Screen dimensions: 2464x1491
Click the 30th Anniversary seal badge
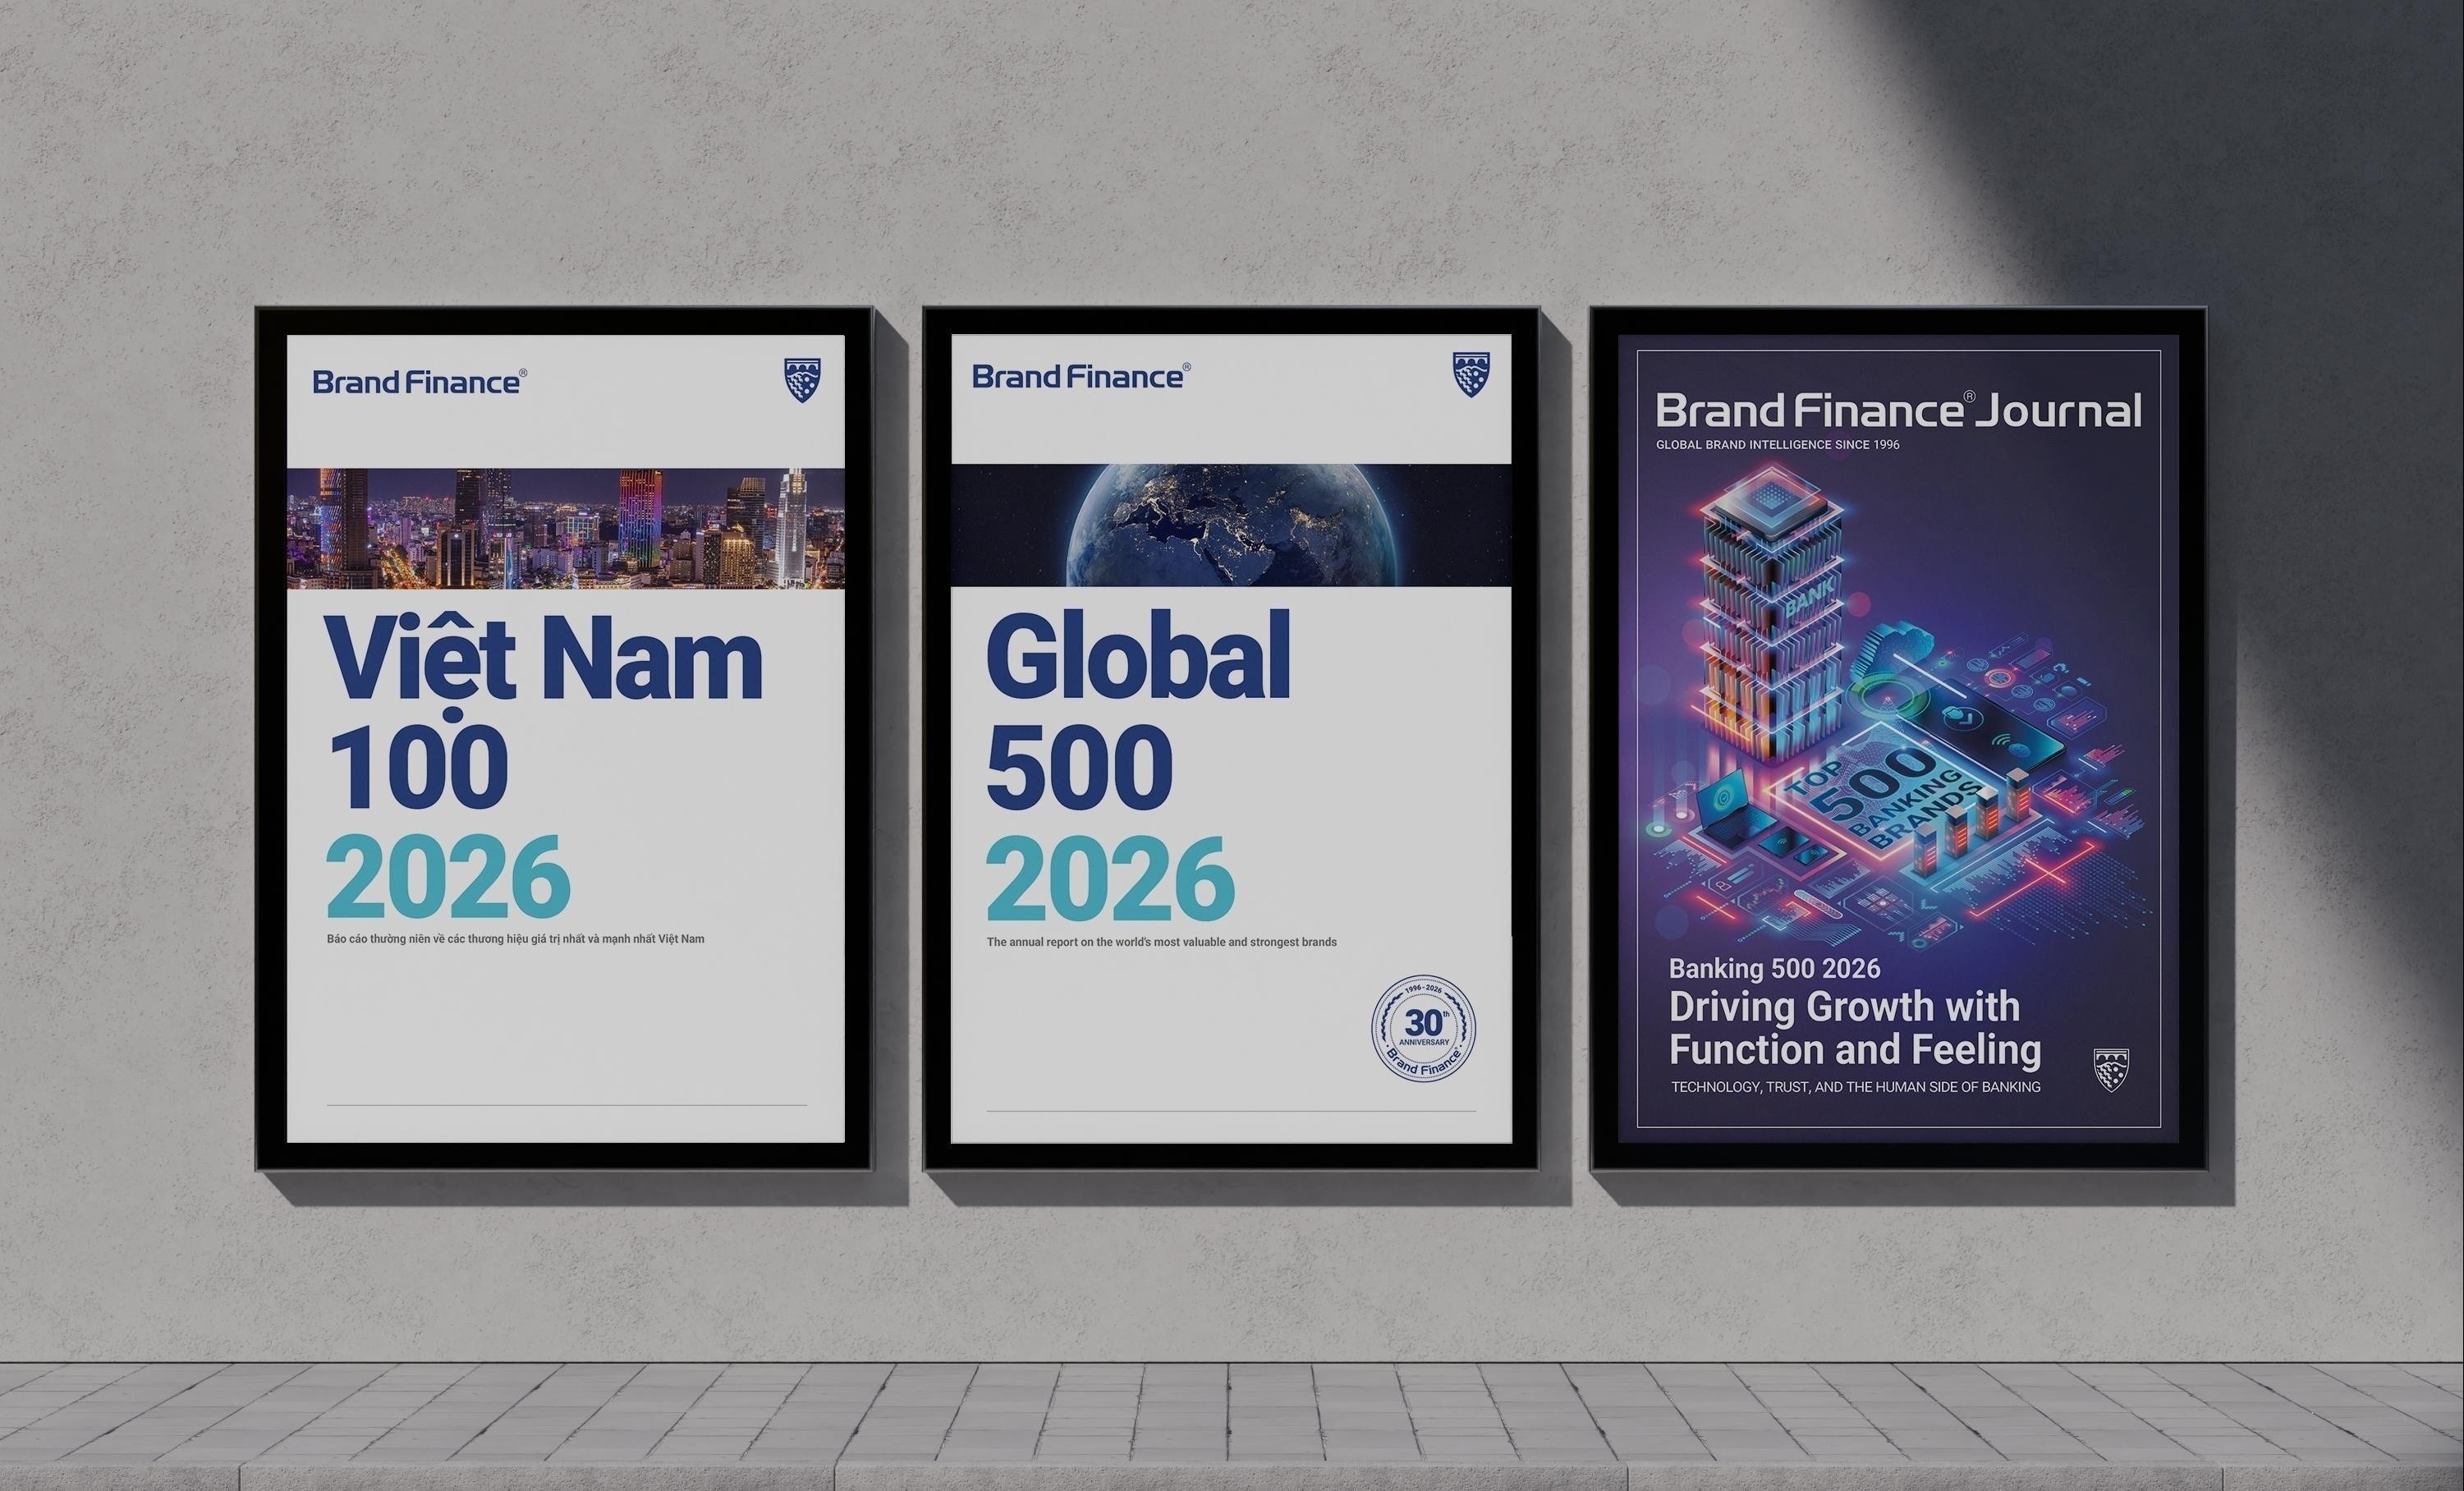tap(1423, 1029)
